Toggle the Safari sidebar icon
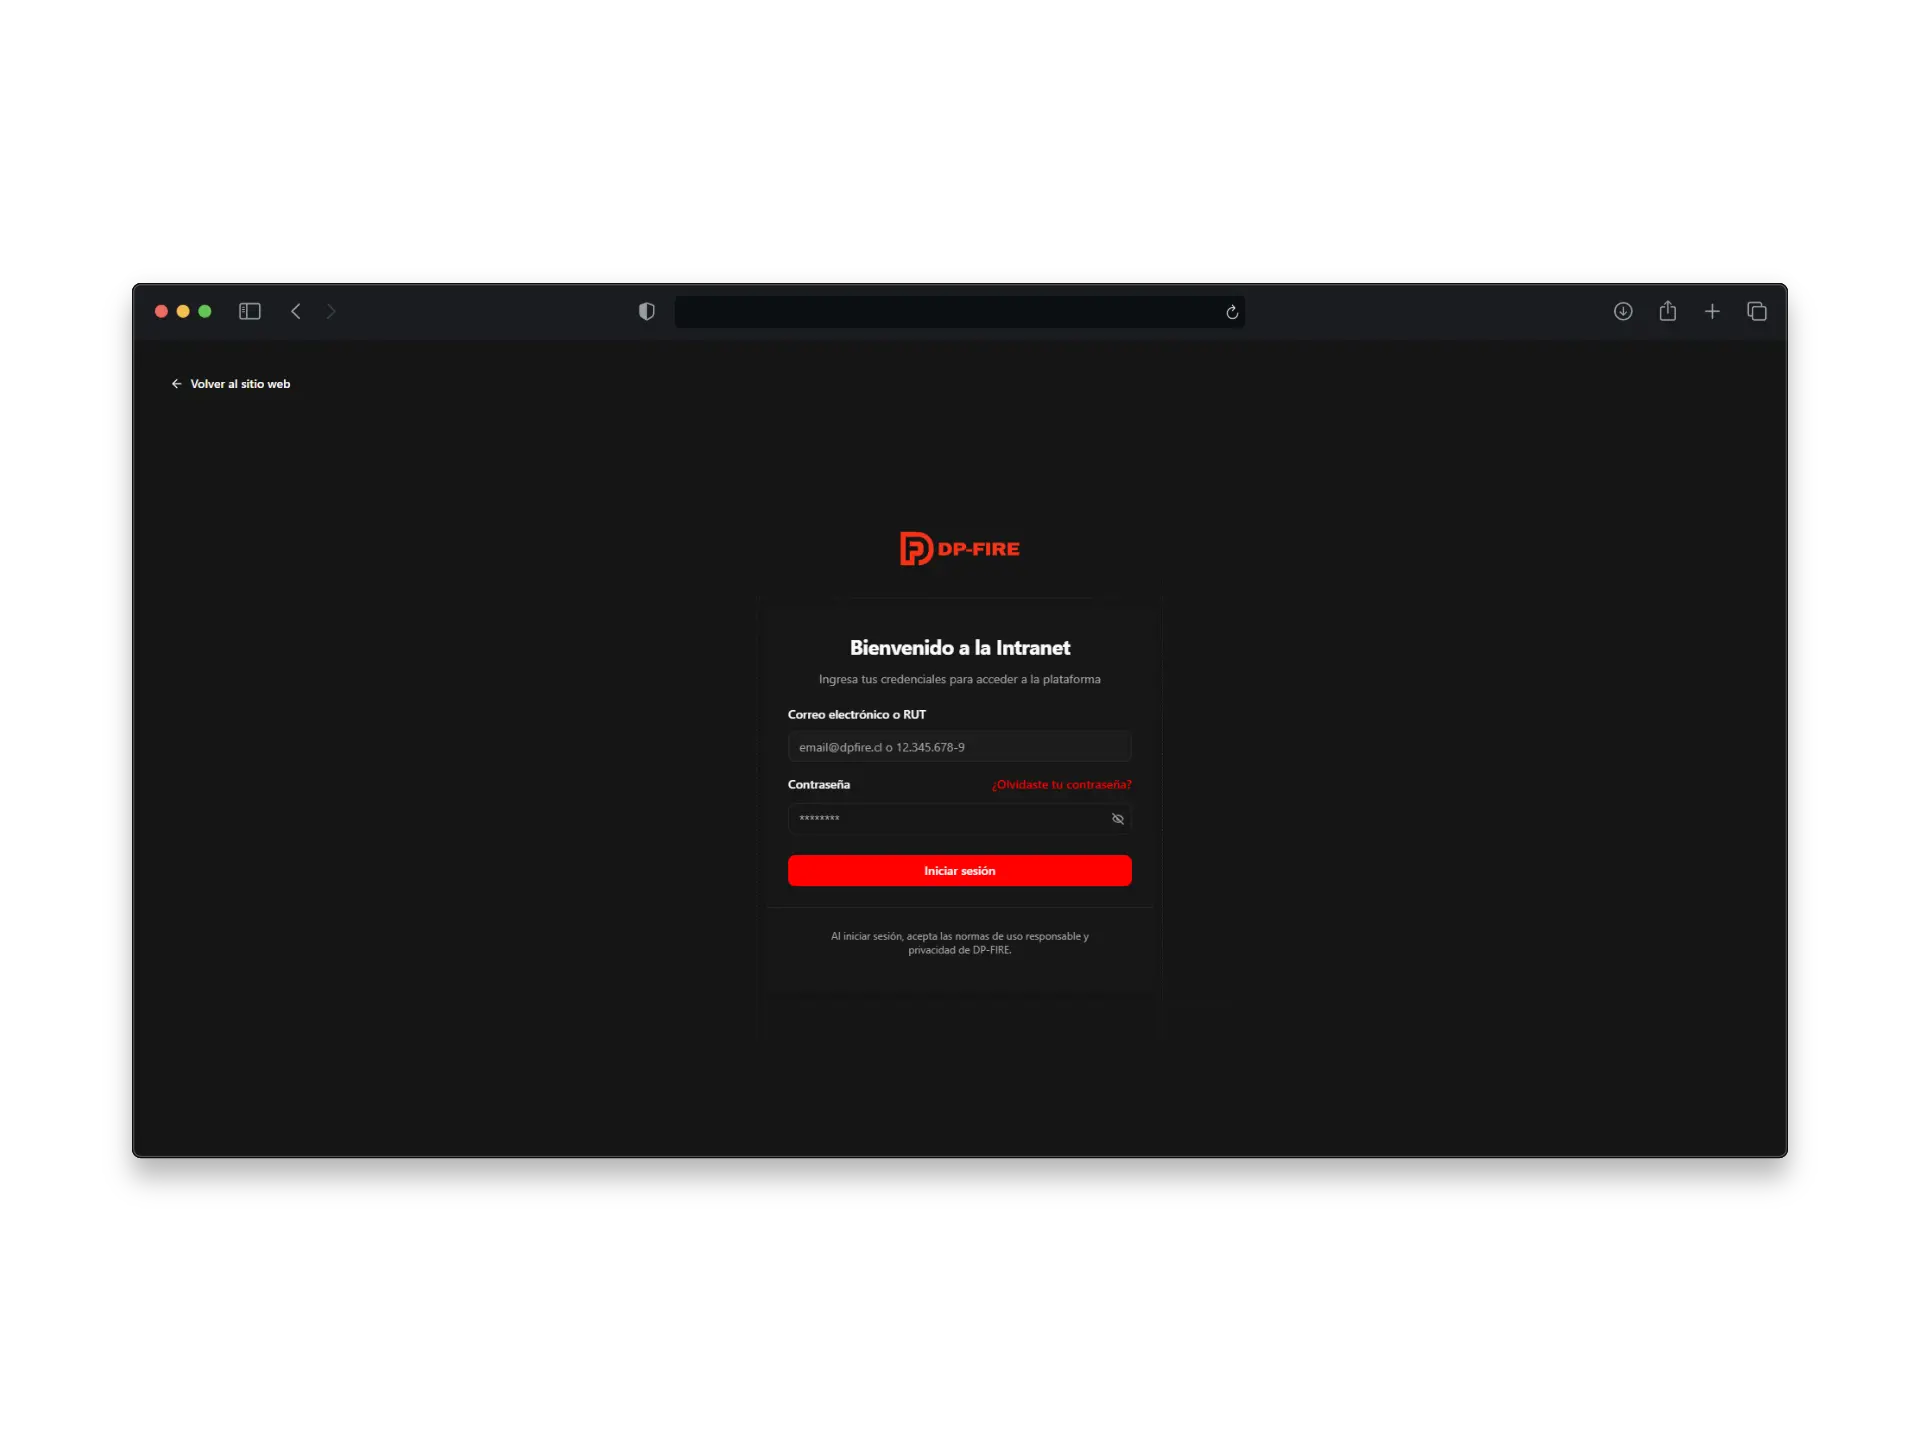This screenshot has width=1920, height=1440. point(250,311)
